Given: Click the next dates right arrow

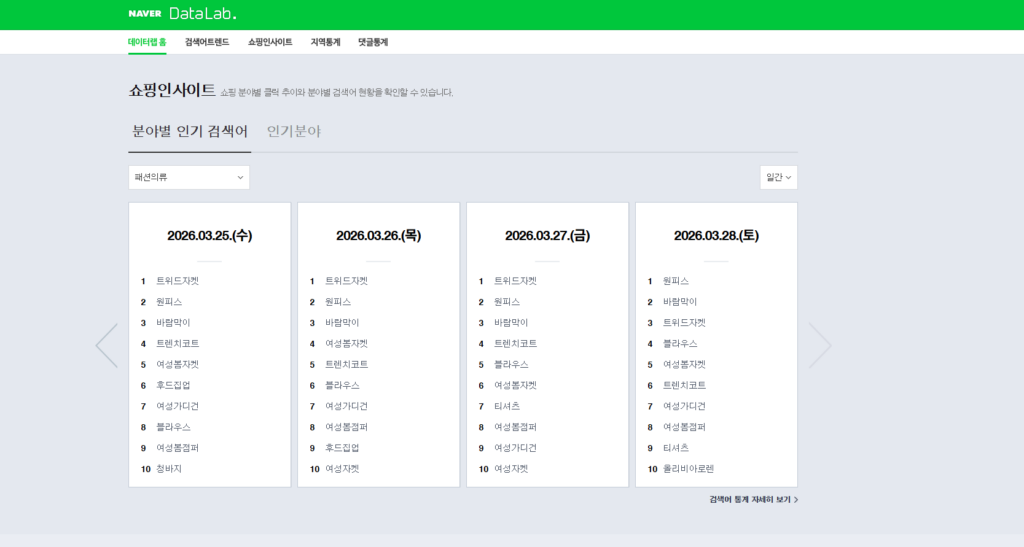Looking at the screenshot, I should pyautogui.click(x=819, y=345).
